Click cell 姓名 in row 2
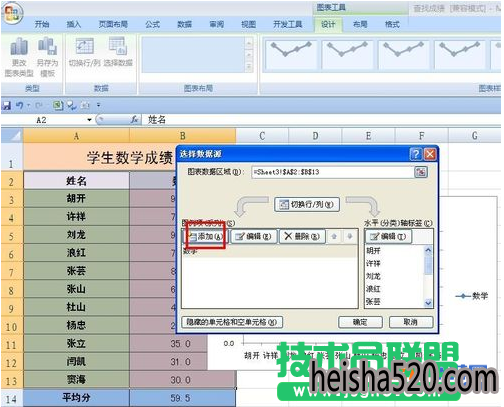504x407 pixels. pyautogui.click(x=76, y=181)
